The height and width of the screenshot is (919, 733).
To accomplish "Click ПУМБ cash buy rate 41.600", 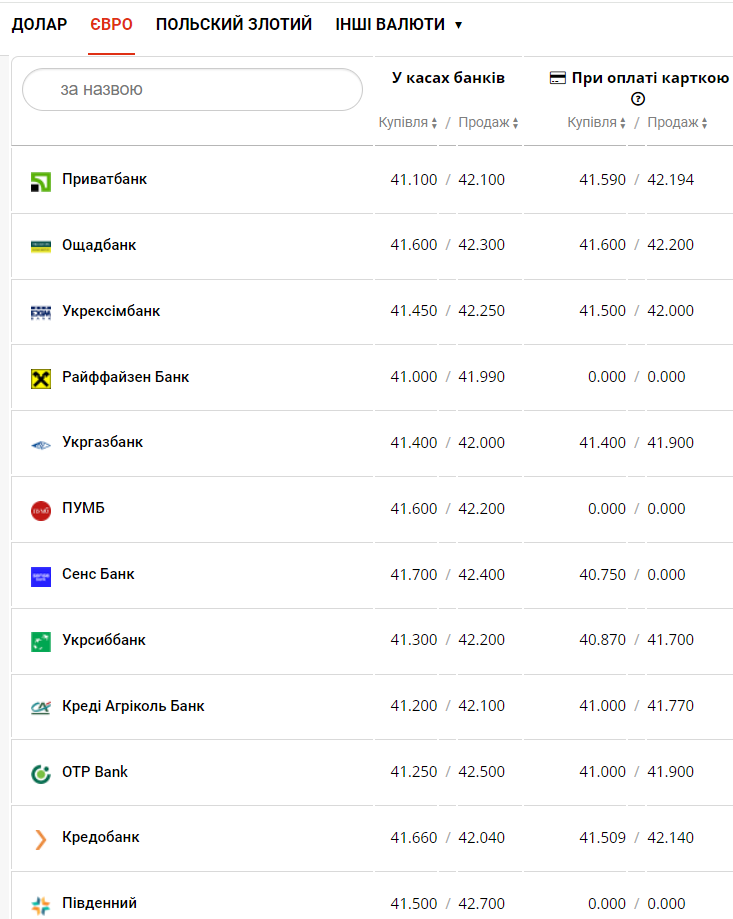I will pyautogui.click(x=414, y=509).
